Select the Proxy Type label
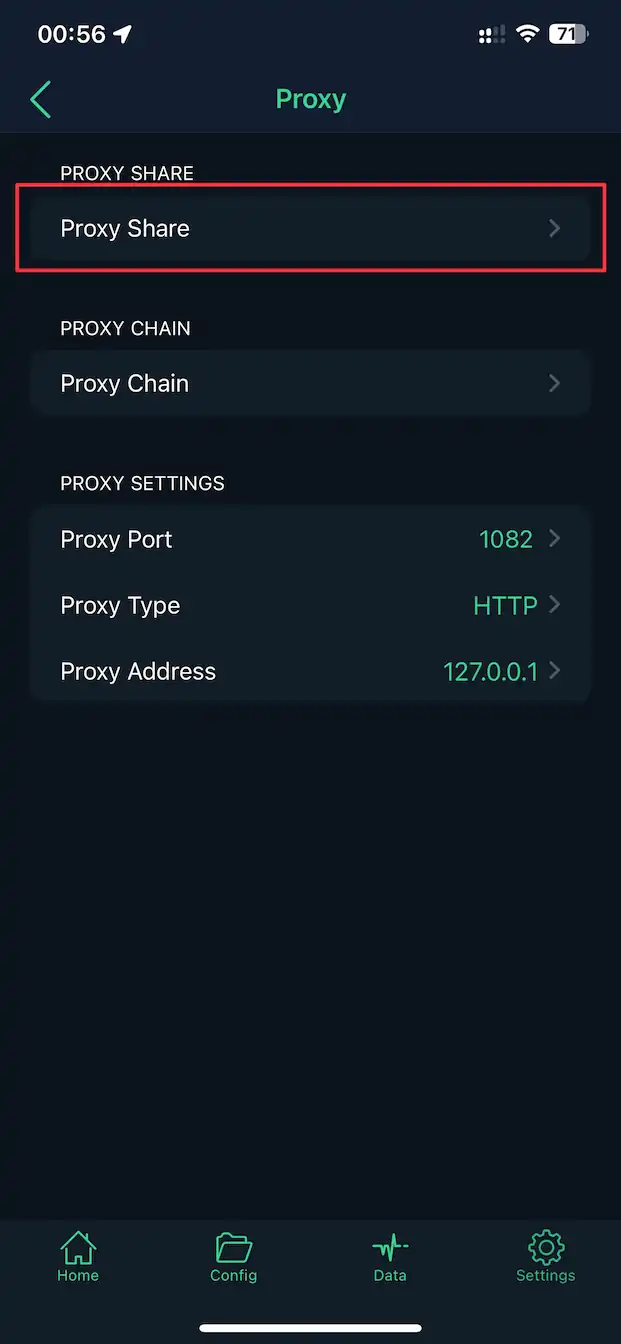 tap(120, 605)
